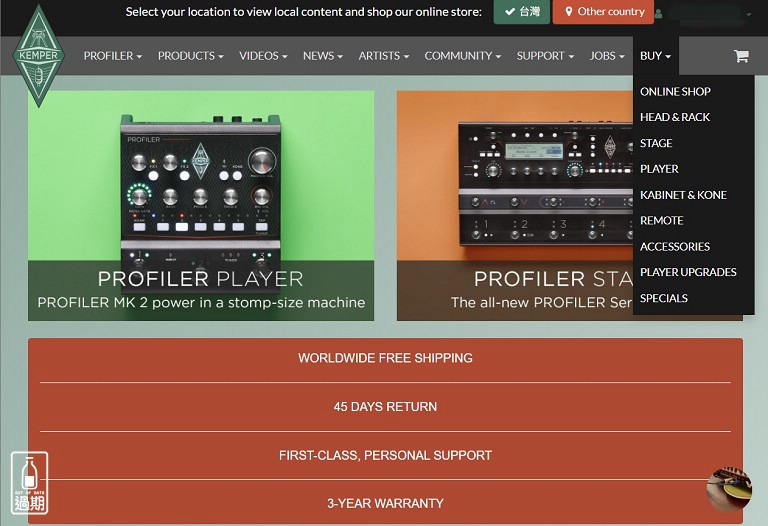Open the VIDEOS dropdown

click(263, 56)
